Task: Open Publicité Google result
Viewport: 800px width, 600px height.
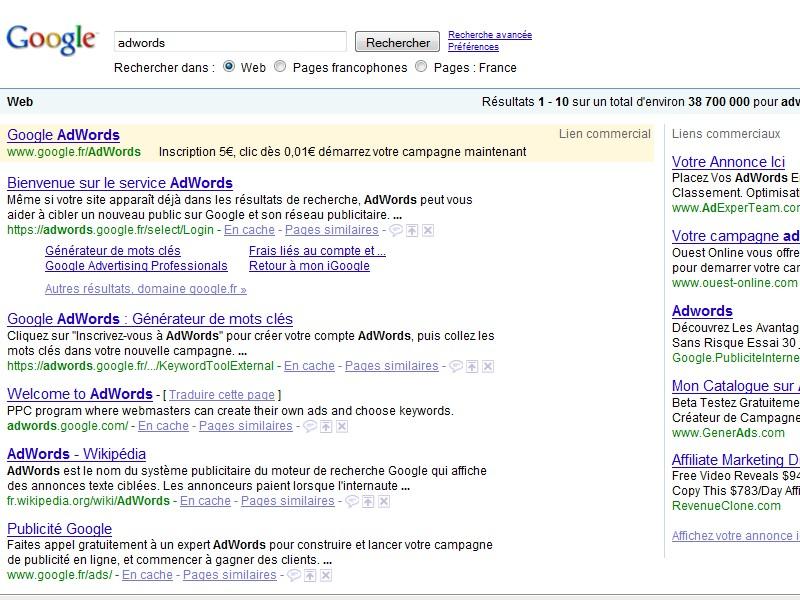Action: tap(60, 529)
